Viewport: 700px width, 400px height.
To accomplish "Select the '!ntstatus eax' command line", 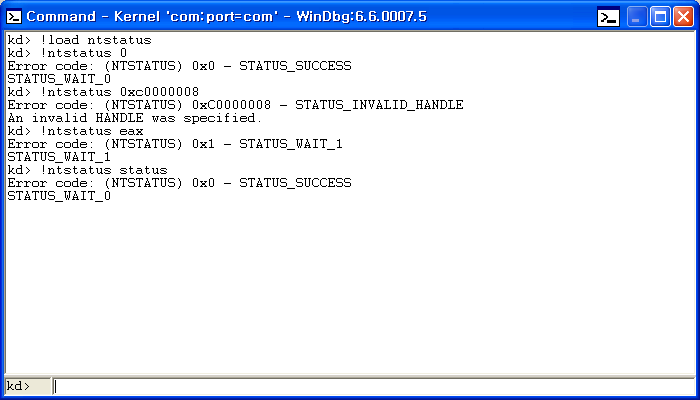I will pos(75,131).
